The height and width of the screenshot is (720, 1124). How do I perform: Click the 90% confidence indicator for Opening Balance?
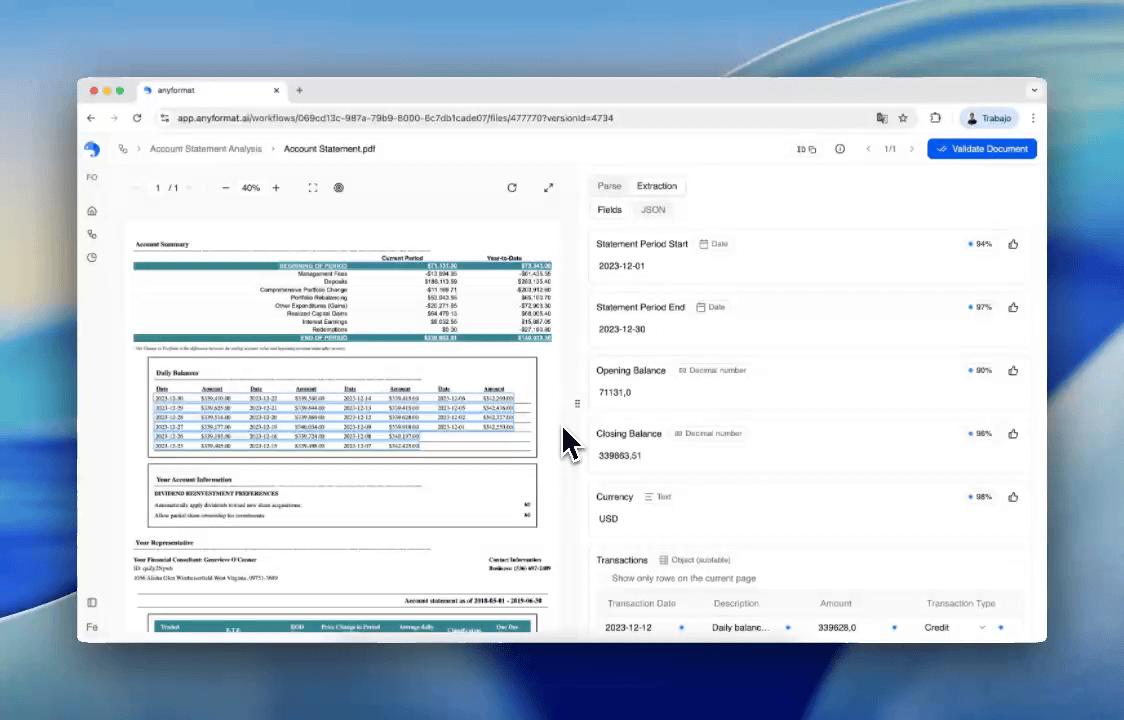(x=980, y=371)
